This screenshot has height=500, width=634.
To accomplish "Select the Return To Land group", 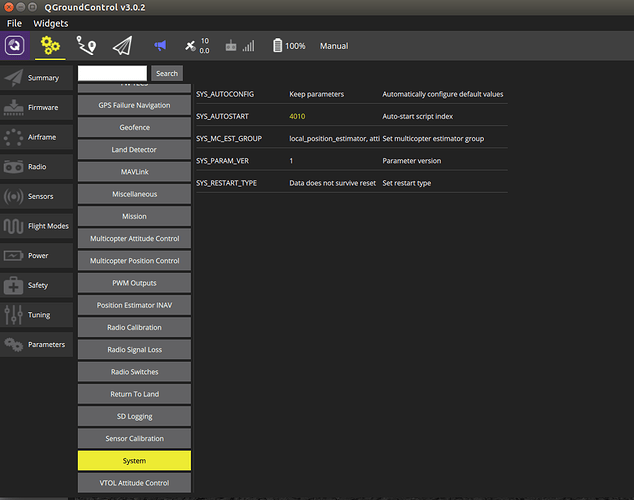I will click(x=134, y=394).
